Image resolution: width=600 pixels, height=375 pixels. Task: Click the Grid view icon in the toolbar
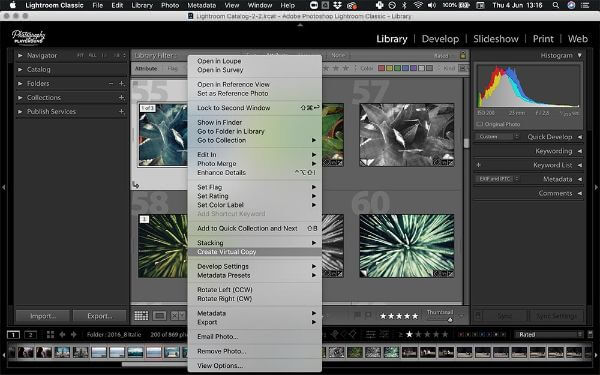point(141,316)
